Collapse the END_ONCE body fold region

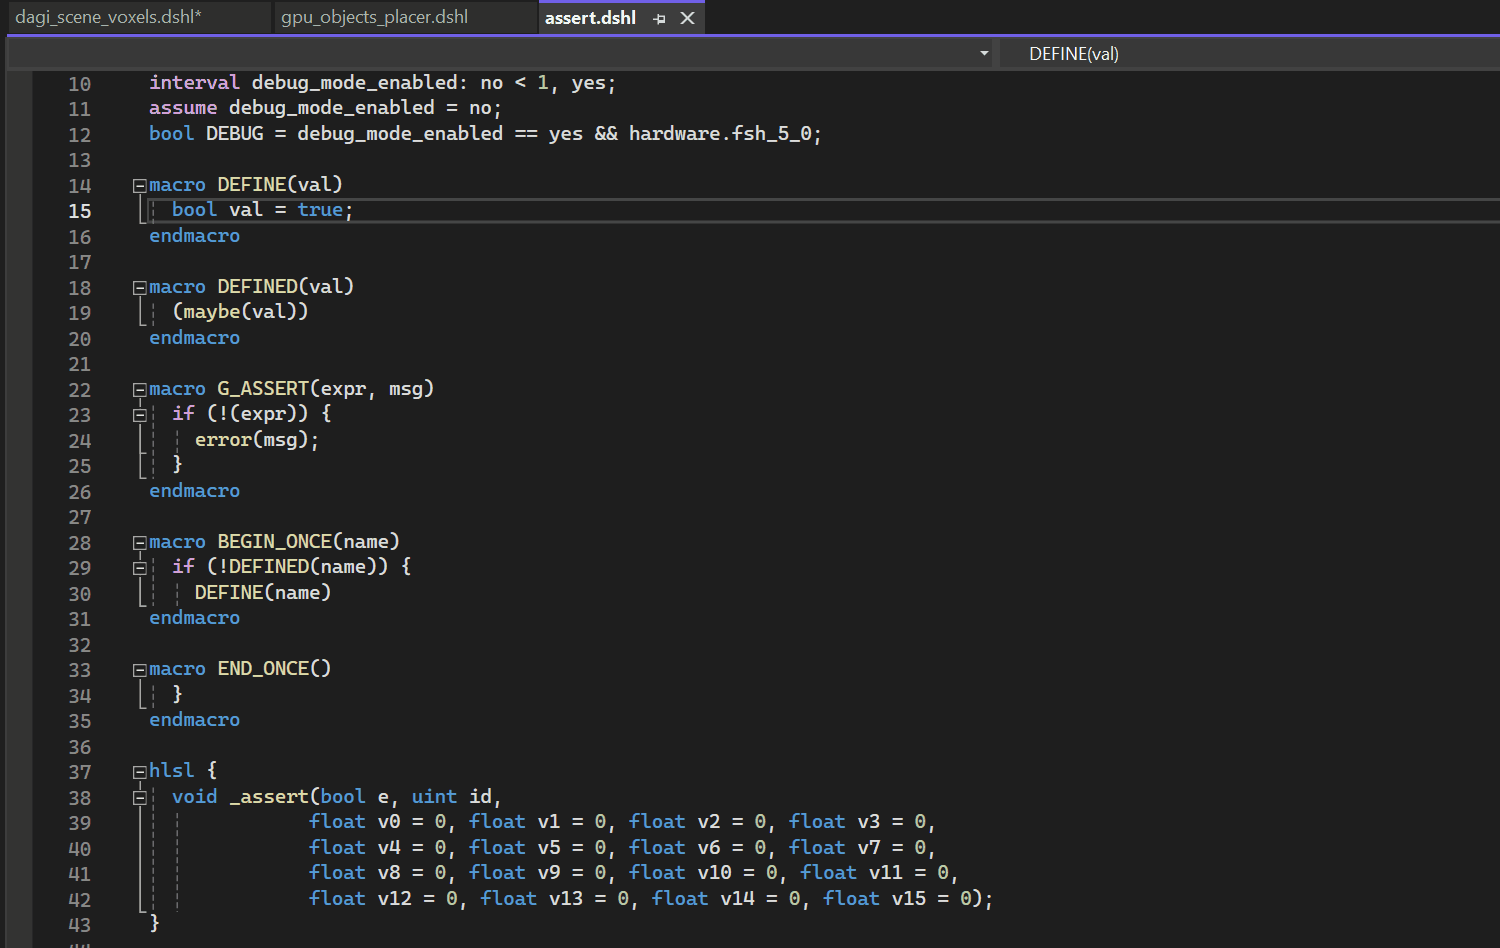139,668
